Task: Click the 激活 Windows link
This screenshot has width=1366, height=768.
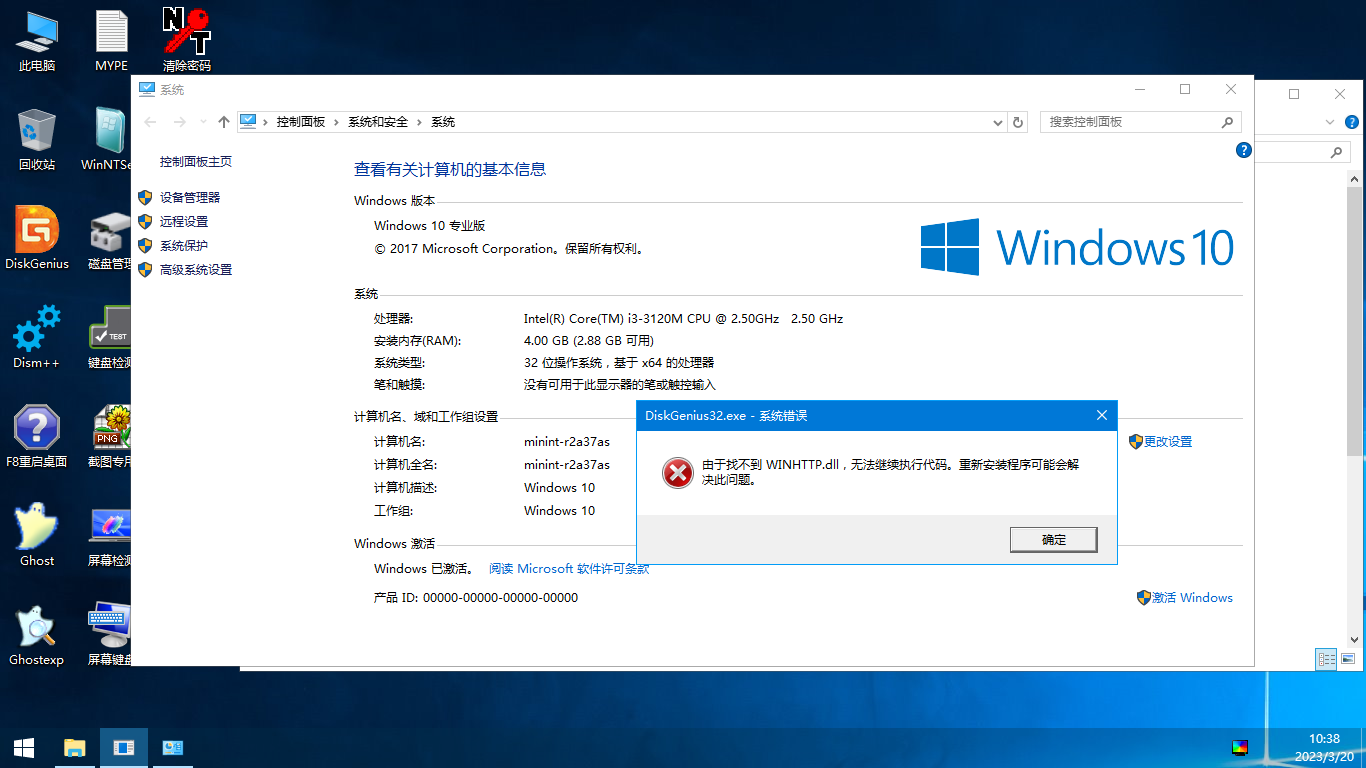Action: click(1192, 598)
